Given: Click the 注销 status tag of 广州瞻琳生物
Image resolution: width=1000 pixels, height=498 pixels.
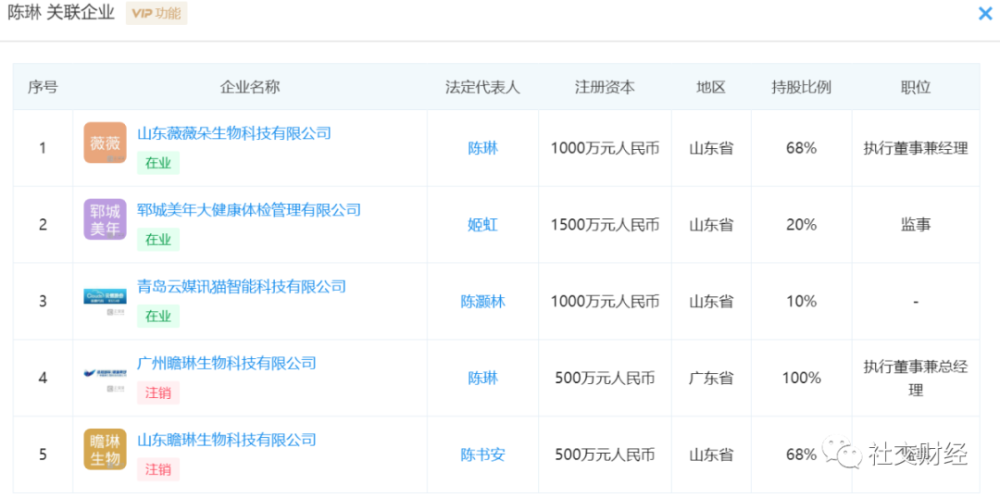Looking at the screenshot, I should [x=158, y=393].
